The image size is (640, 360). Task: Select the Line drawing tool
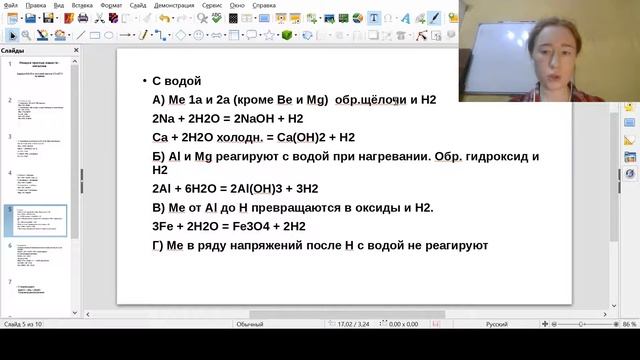[80, 36]
